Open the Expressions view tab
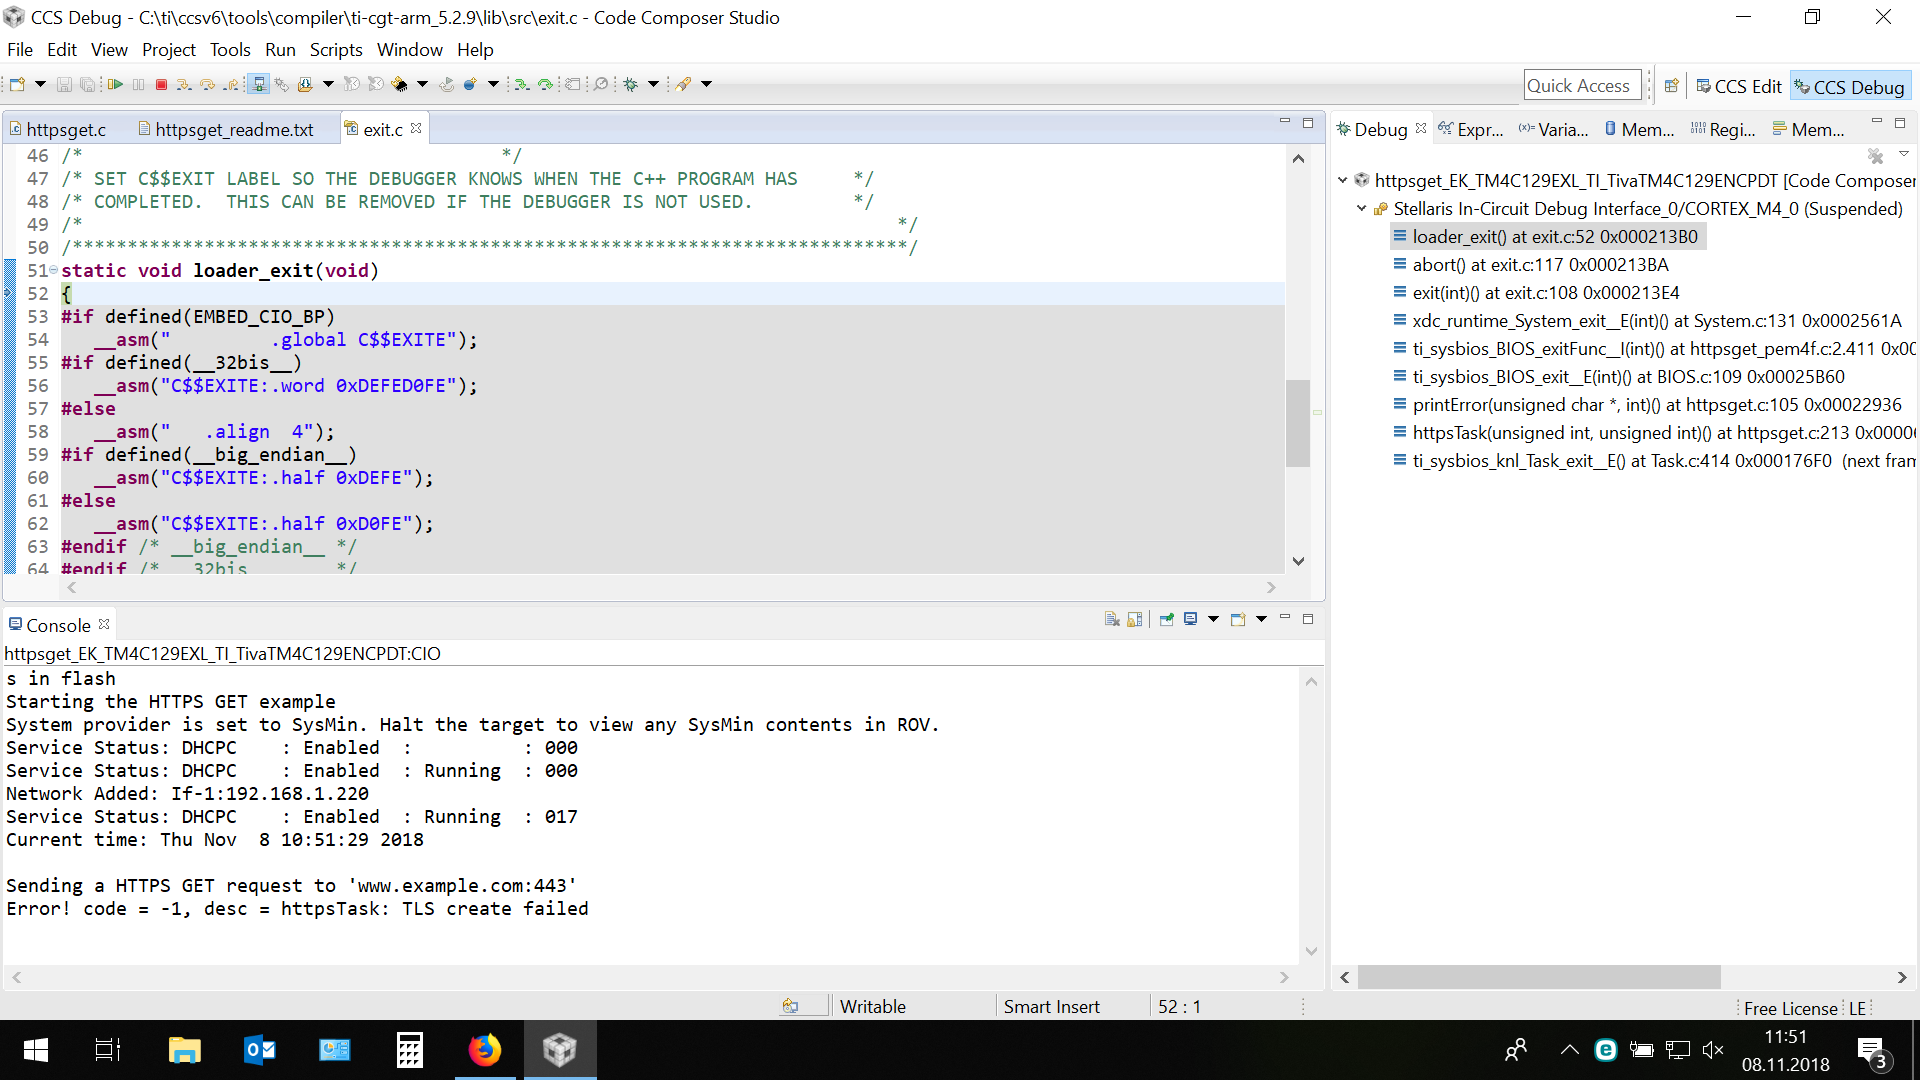Screen dimensions: 1920x1080 point(1471,130)
